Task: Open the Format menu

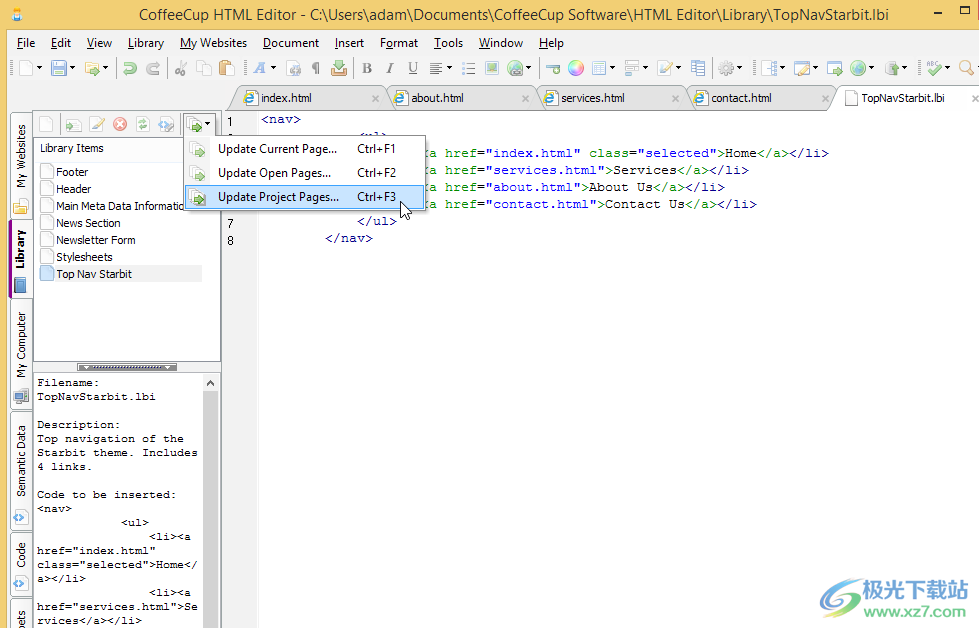Action: pyautogui.click(x=398, y=43)
